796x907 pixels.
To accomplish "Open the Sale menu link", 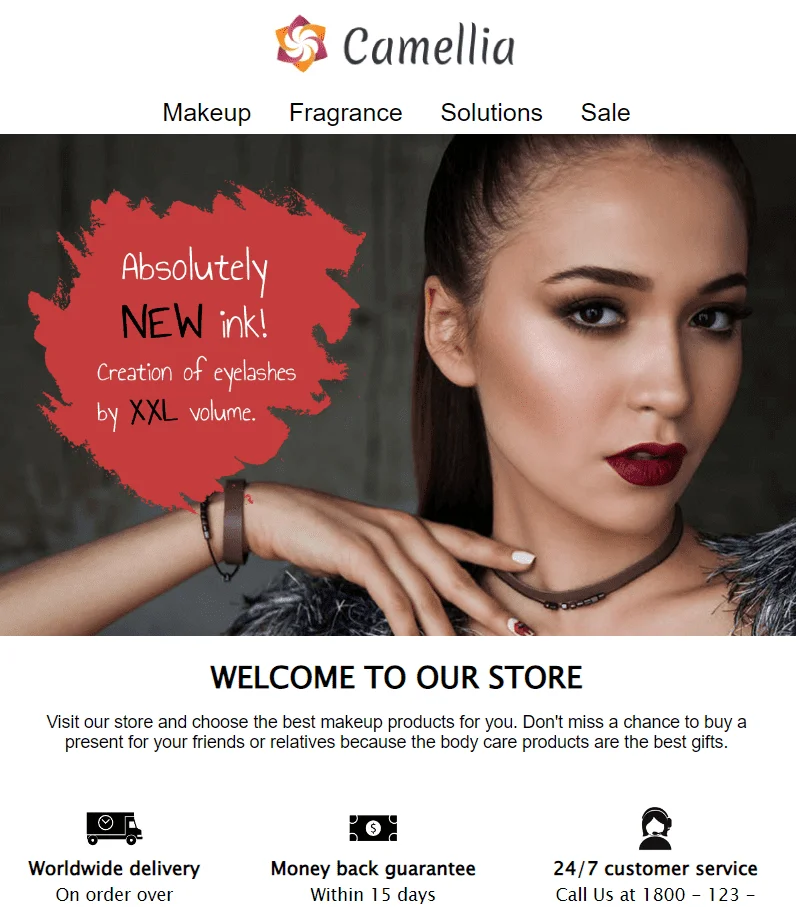I will [x=605, y=112].
